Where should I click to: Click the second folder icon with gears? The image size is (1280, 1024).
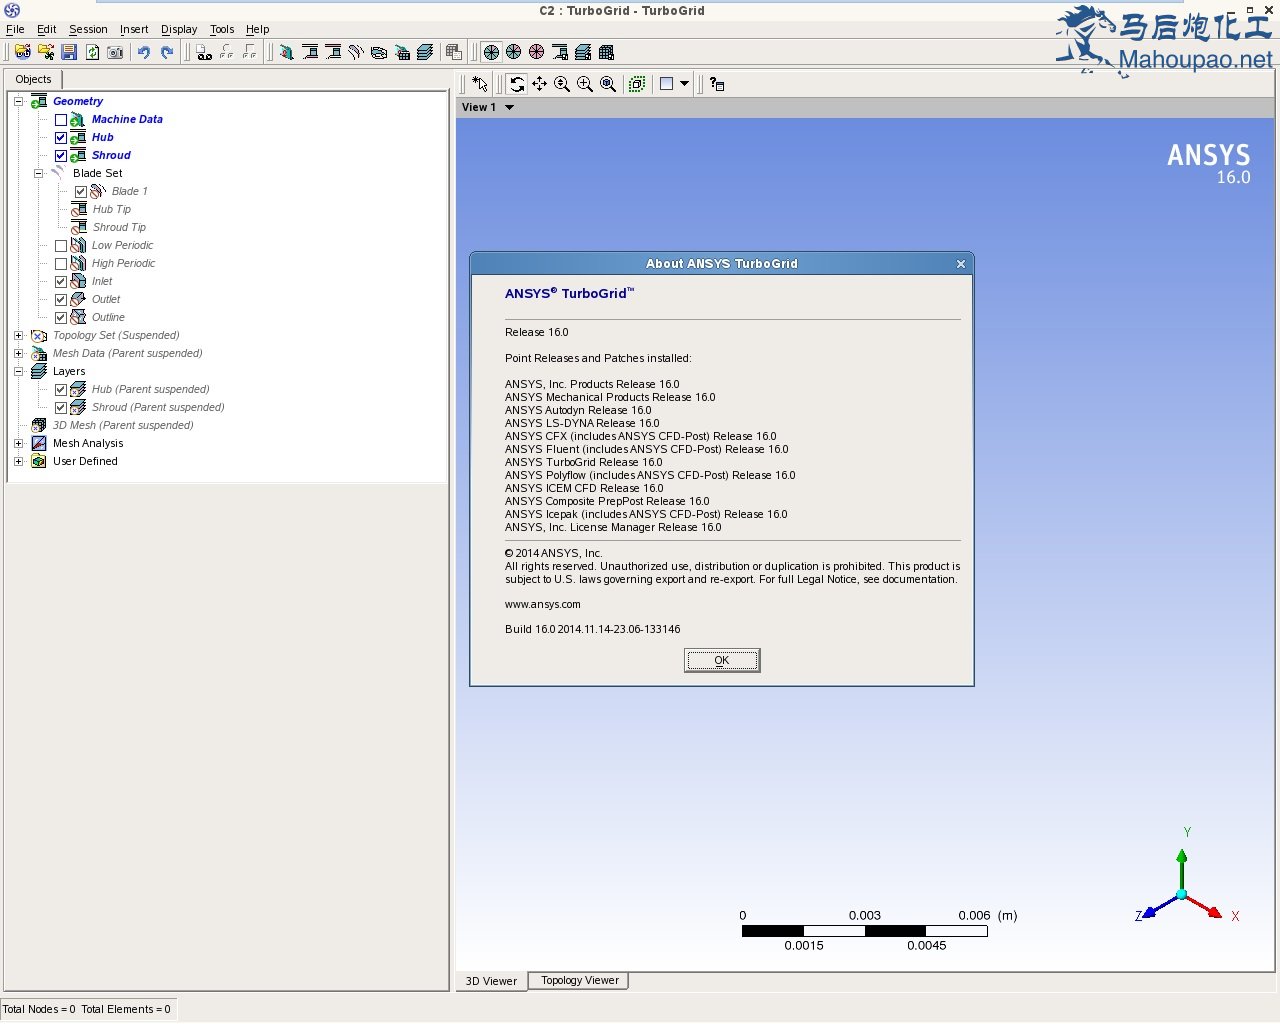click(x=46, y=52)
